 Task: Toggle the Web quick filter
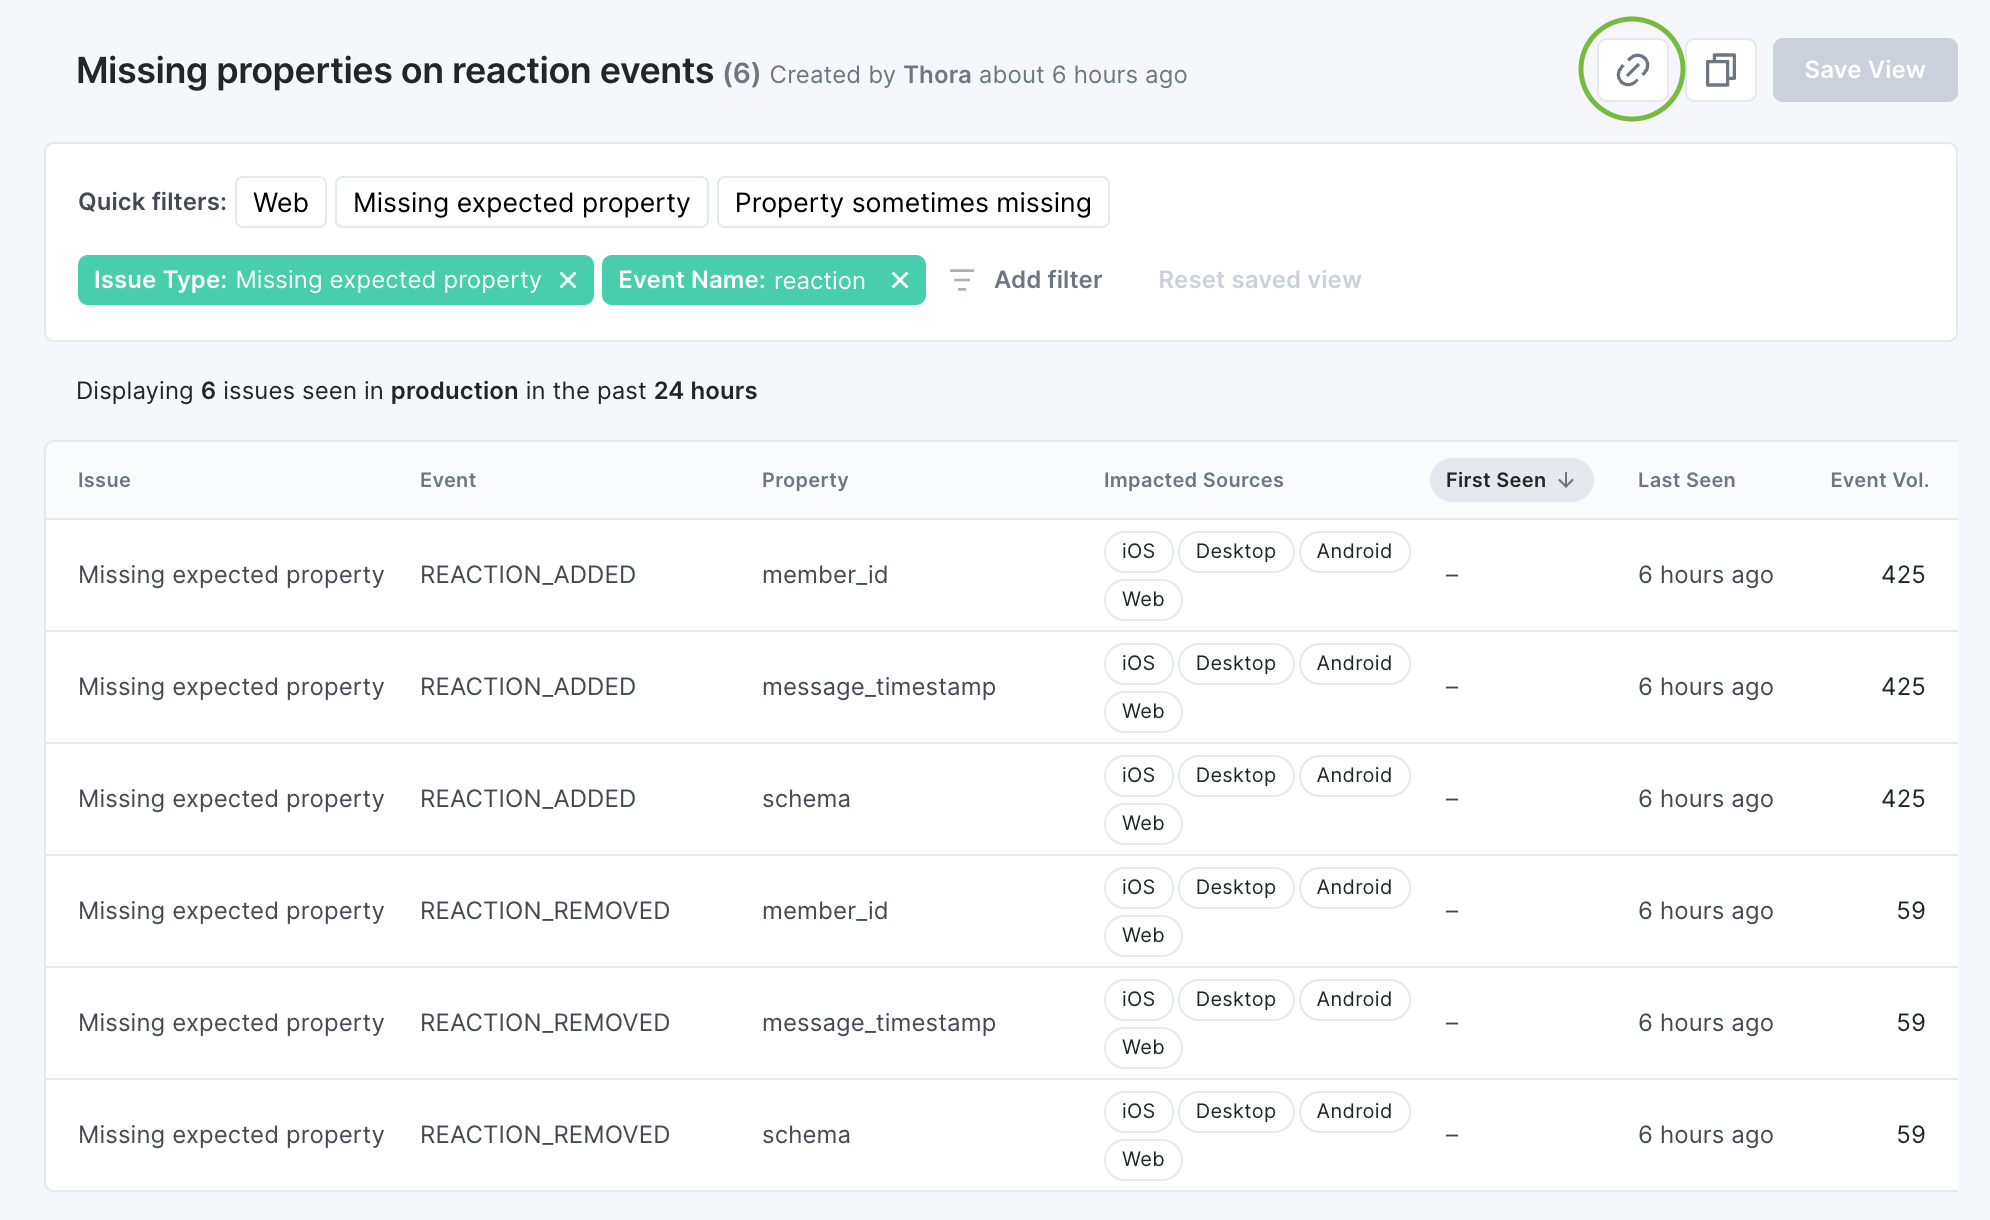pyautogui.click(x=281, y=203)
